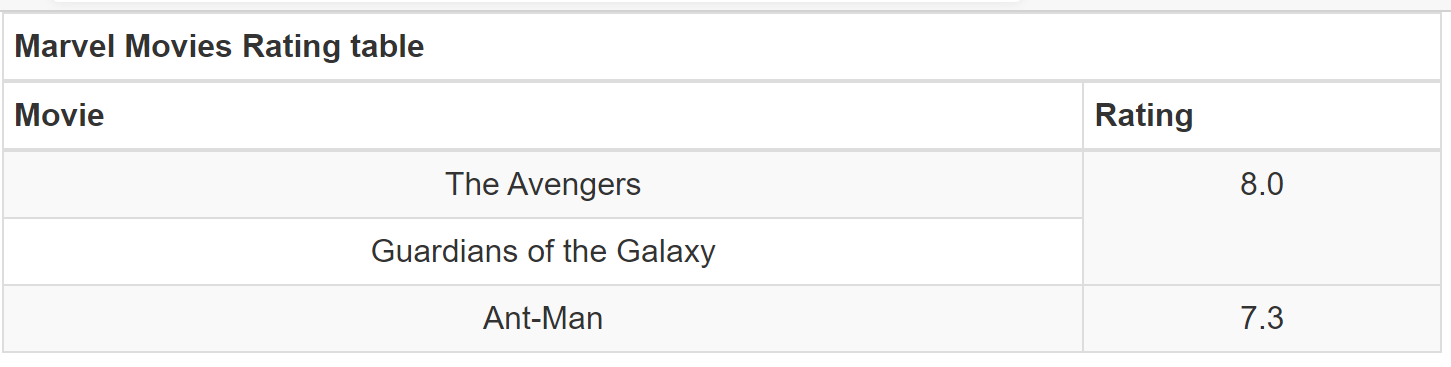Click Guardians of the Galaxy row
Viewport: 1451px width, 367px height.
[x=543, y=251]
